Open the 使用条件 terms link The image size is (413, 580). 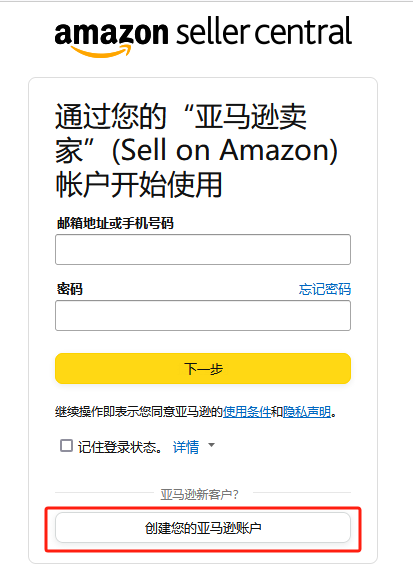pos(247,412)
